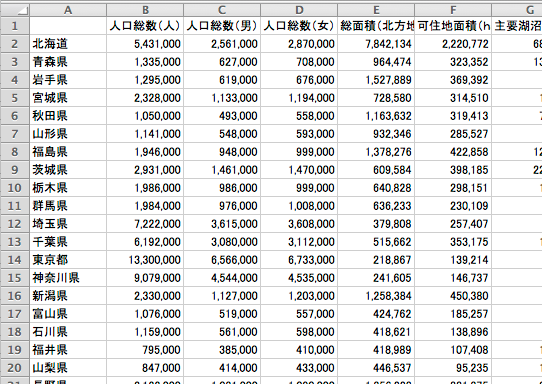Viewport: 542px width, 384px height.
Task: Select cell 石川県
Action: click(x=68, y=331)
